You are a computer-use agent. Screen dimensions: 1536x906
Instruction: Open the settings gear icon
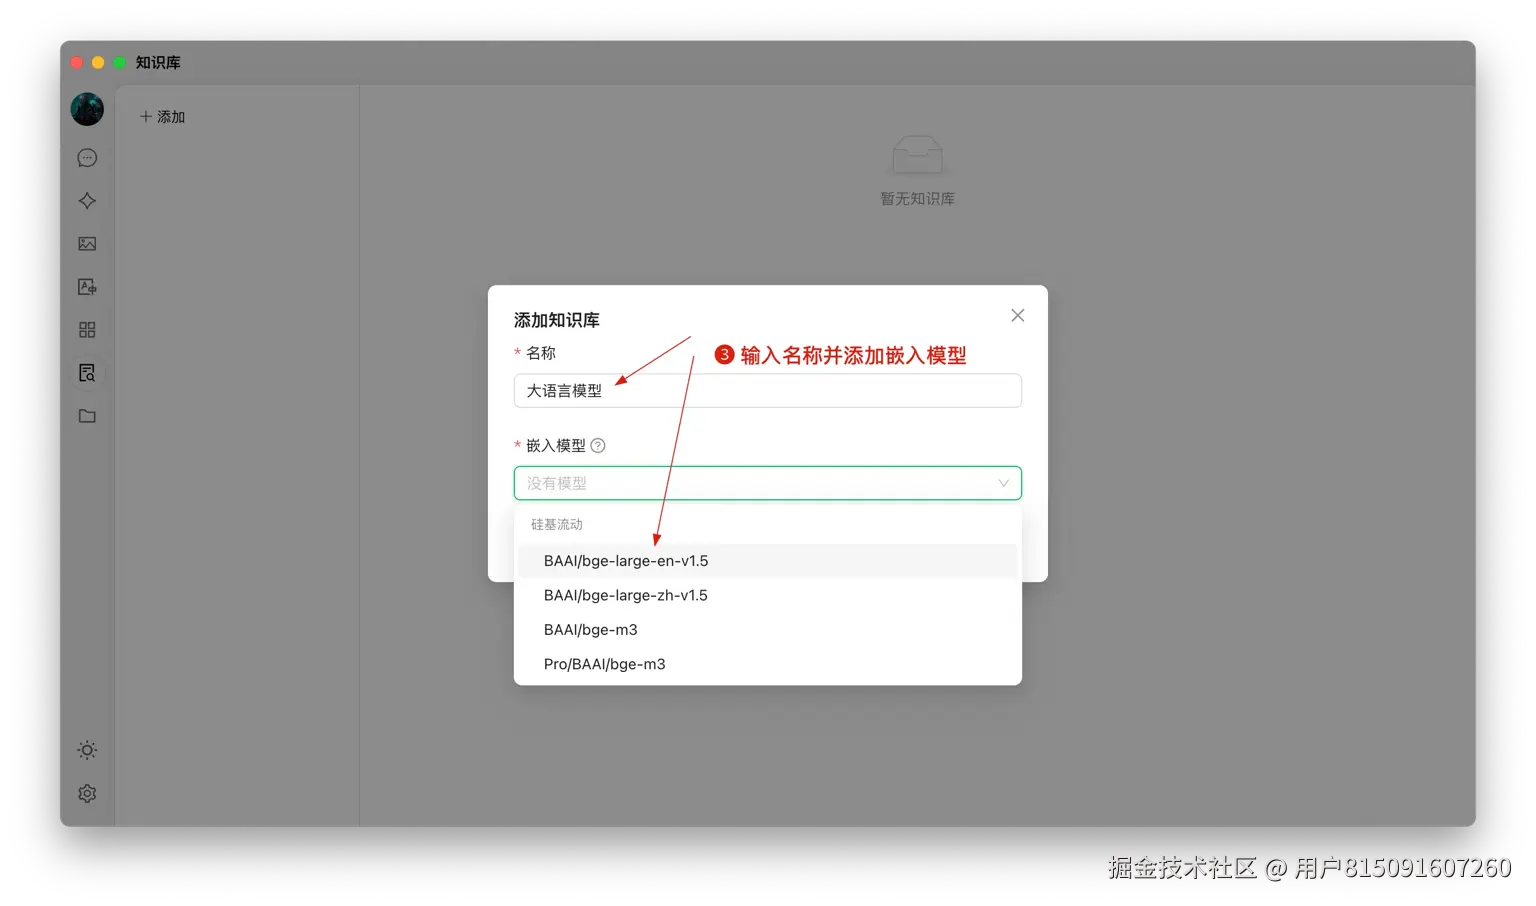(x=86, y=793)
